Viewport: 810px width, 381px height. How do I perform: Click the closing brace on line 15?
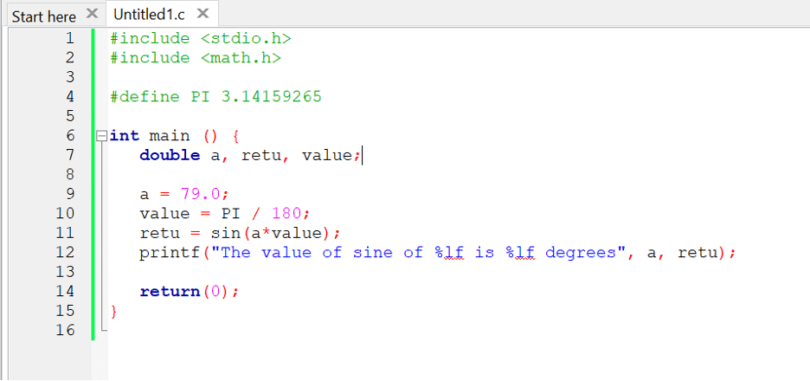pyautogui.click(x=114, y=311)
